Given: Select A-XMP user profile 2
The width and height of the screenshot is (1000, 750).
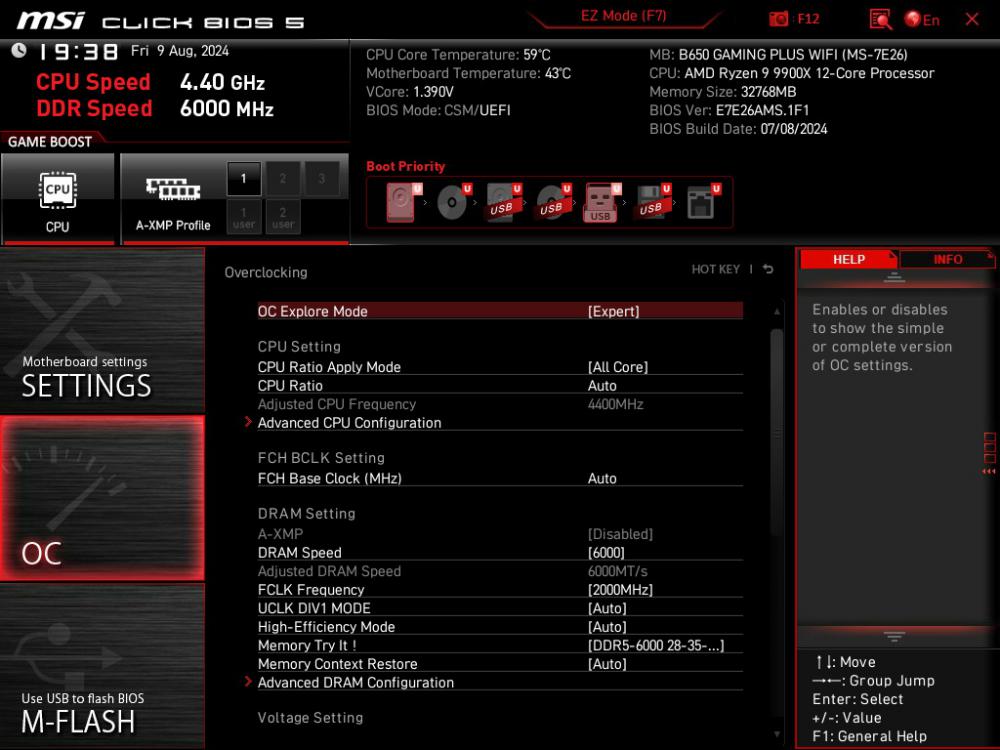Looking at the screenshot, I should pos(283,217).
